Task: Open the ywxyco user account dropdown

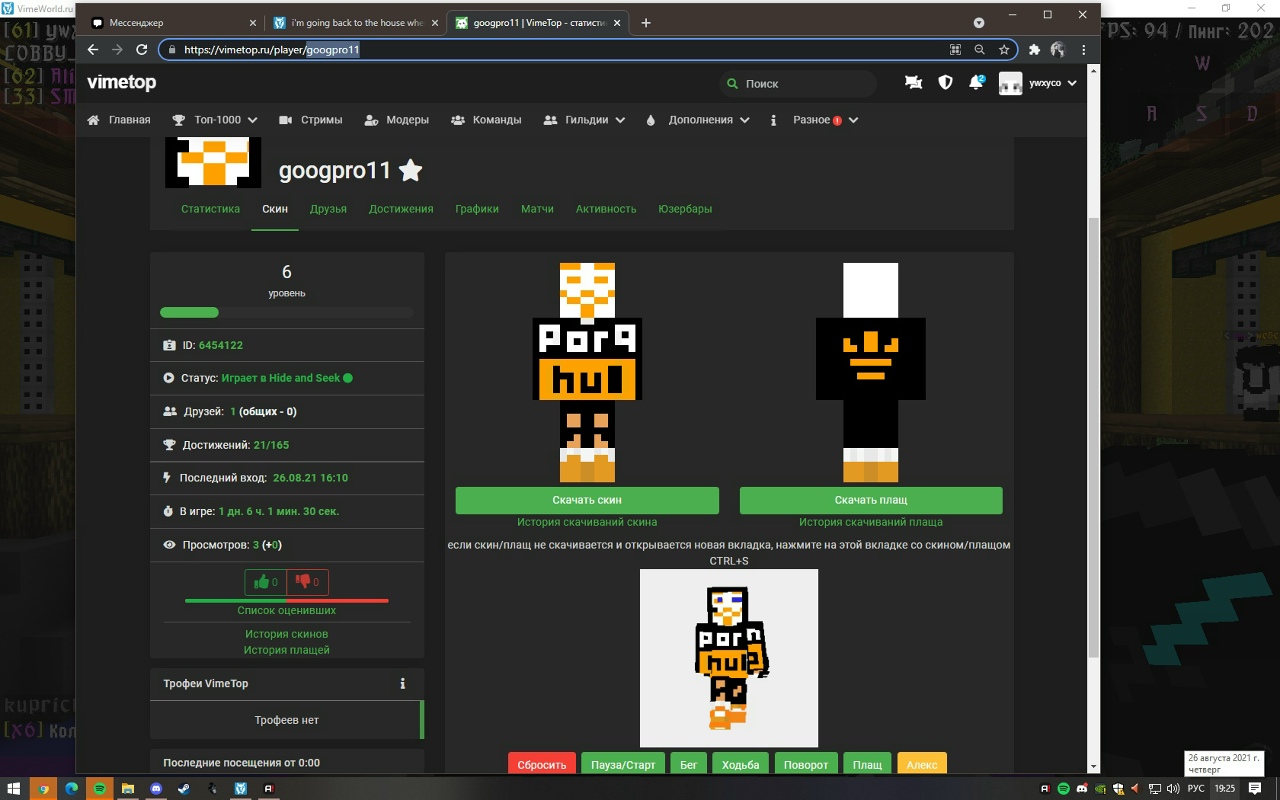Action: (x=1038, y=83)
